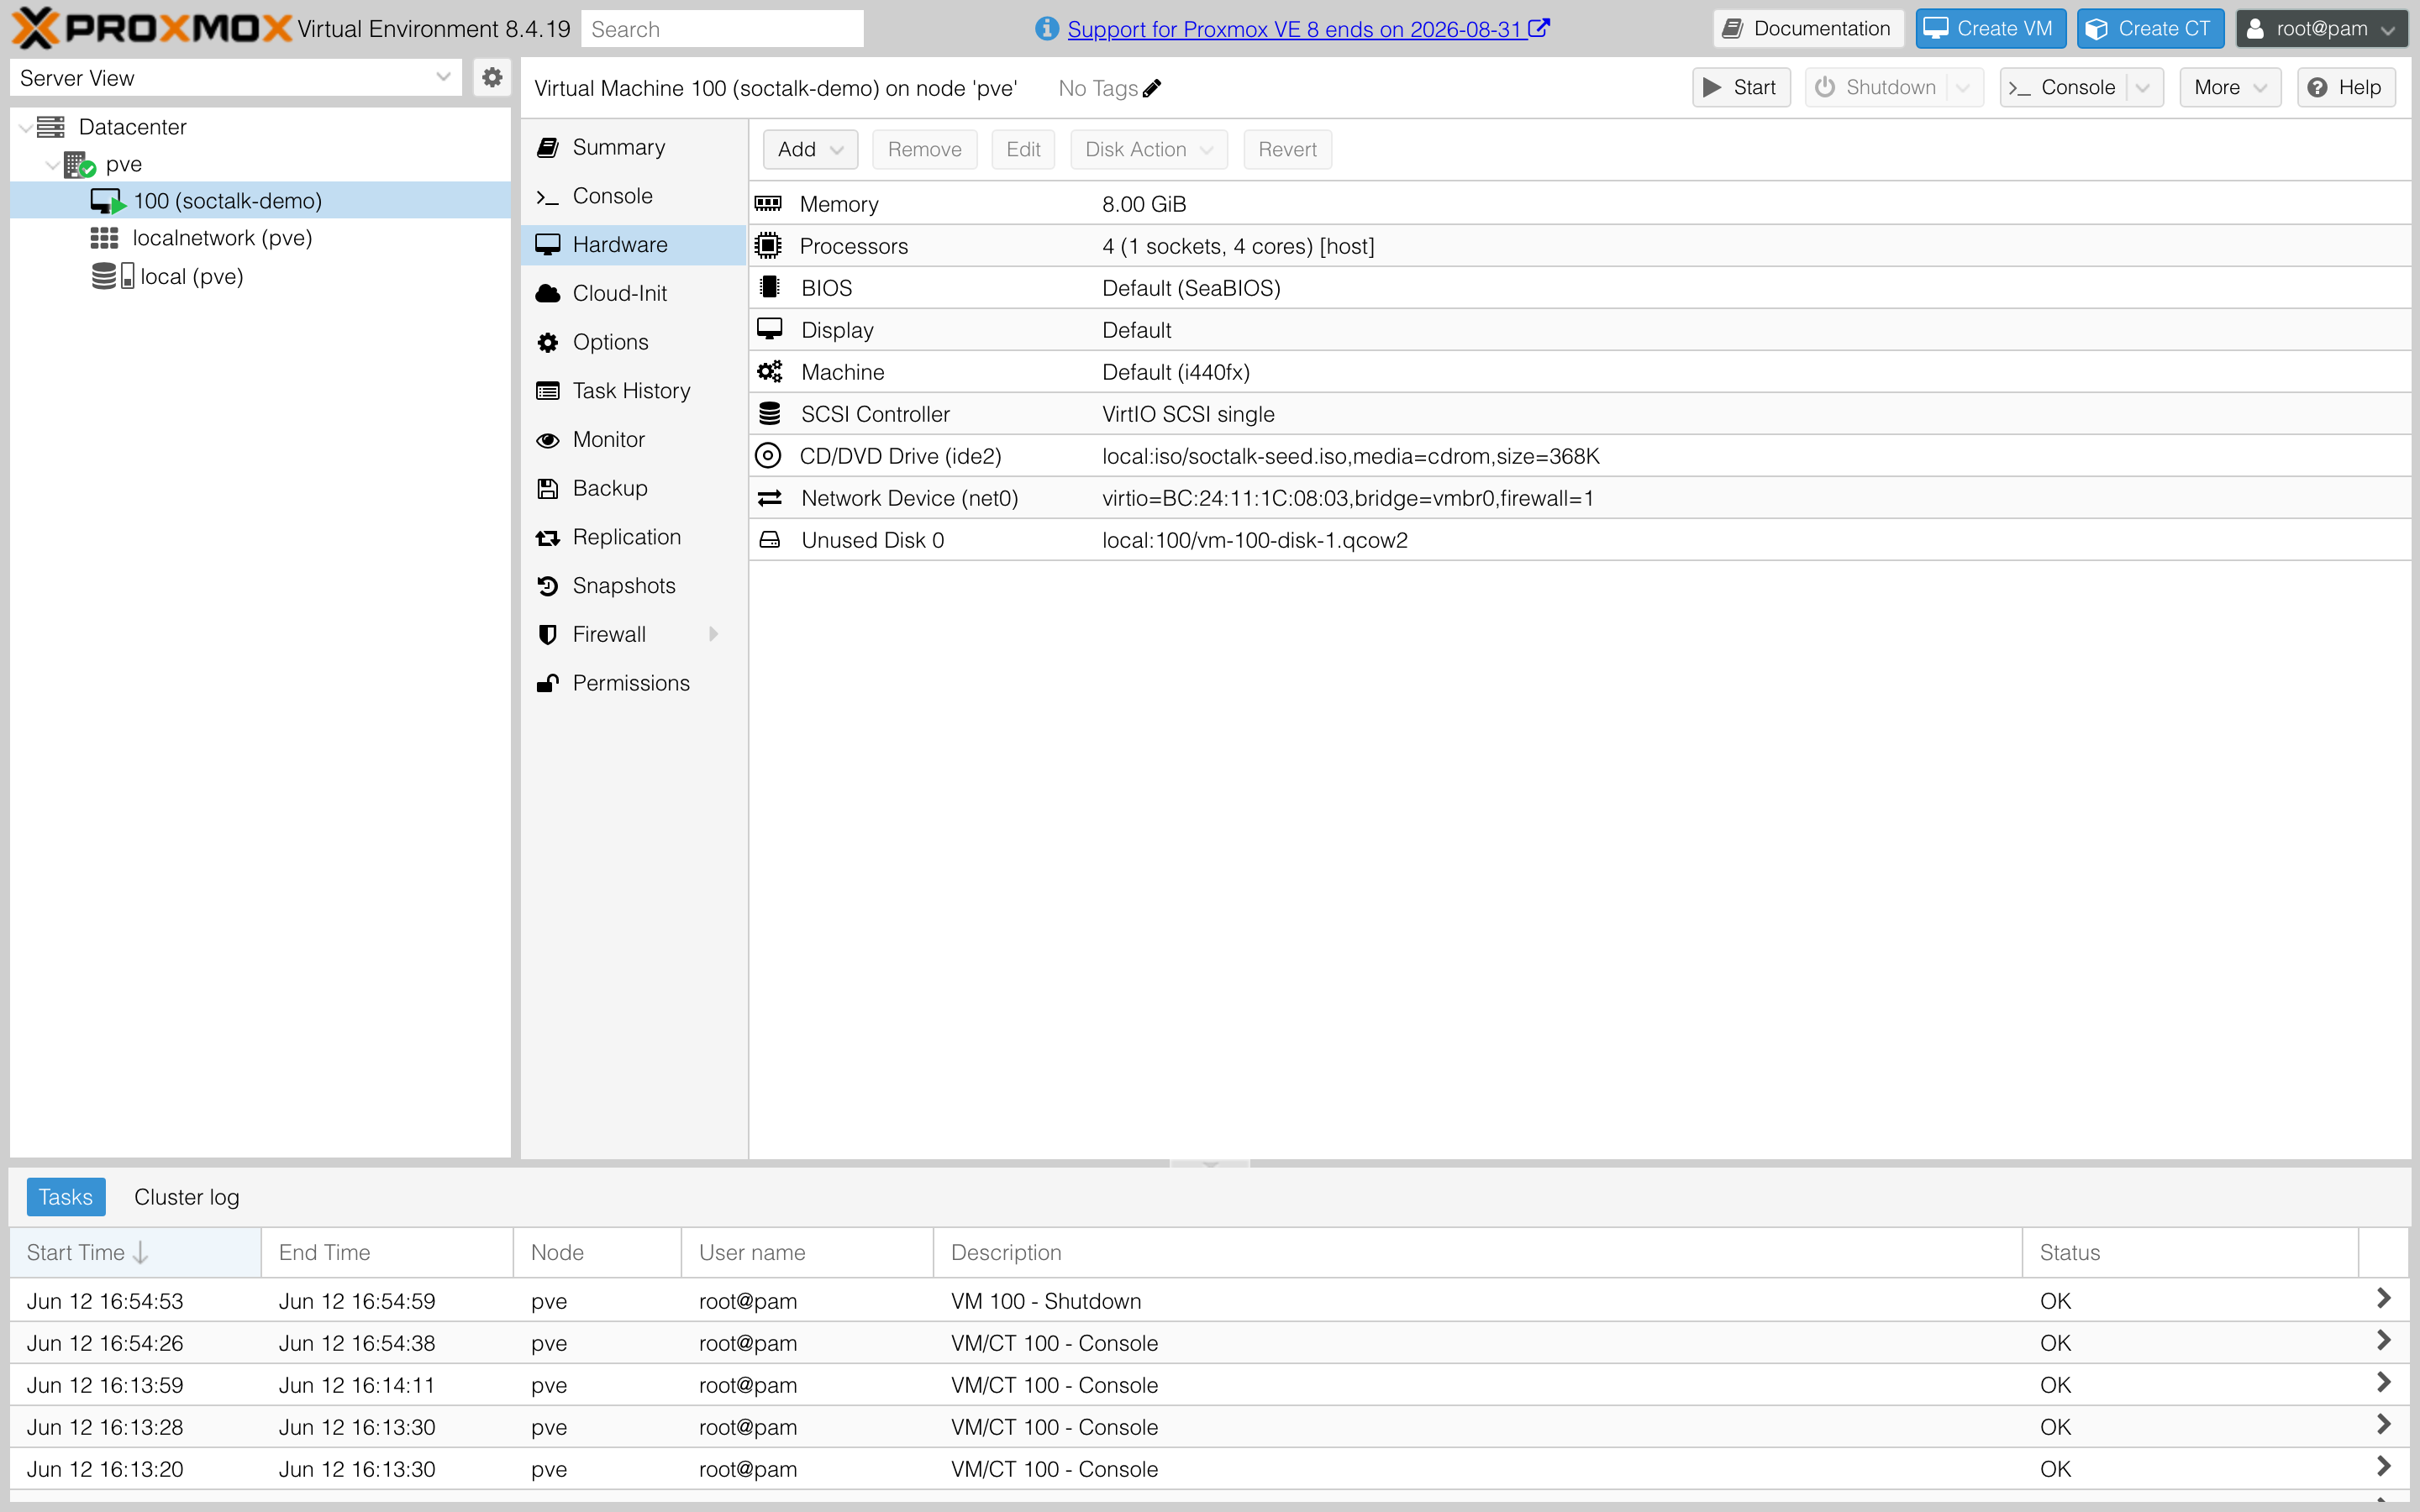The width and height of the screenshot is (2420, 1512).
Task: Start the virtual machine
Action: tap(1741, 88)
